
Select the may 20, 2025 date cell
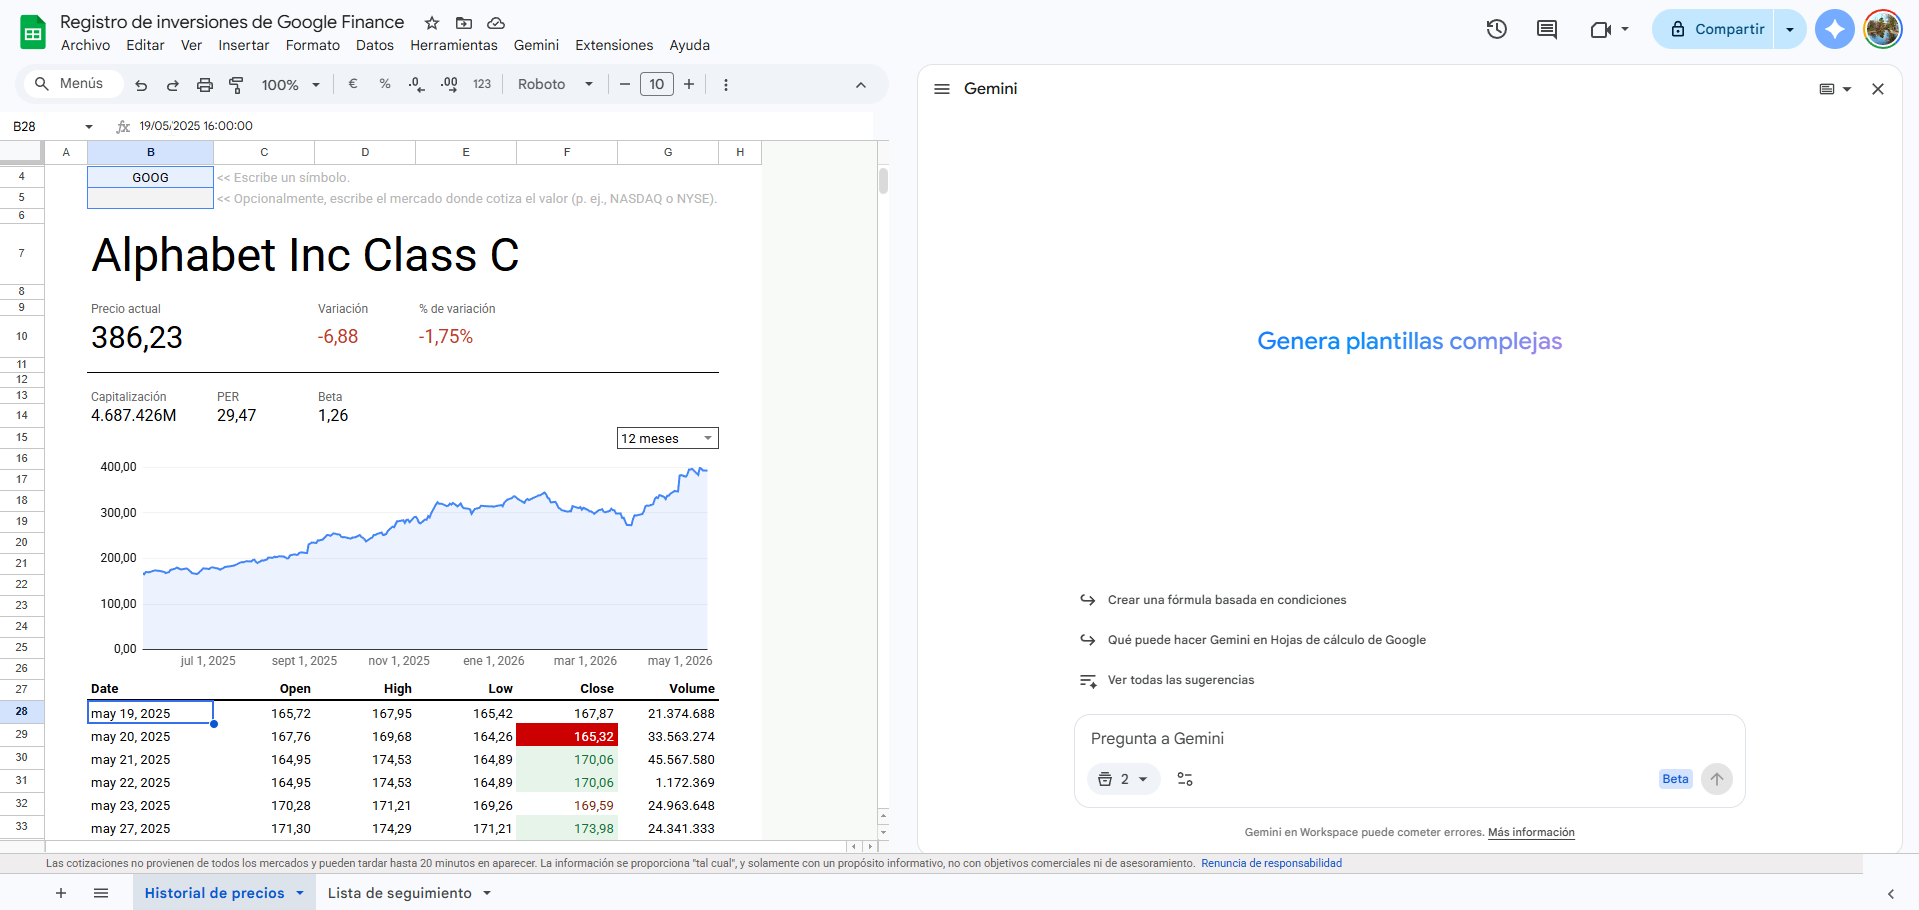coord(150,736)
